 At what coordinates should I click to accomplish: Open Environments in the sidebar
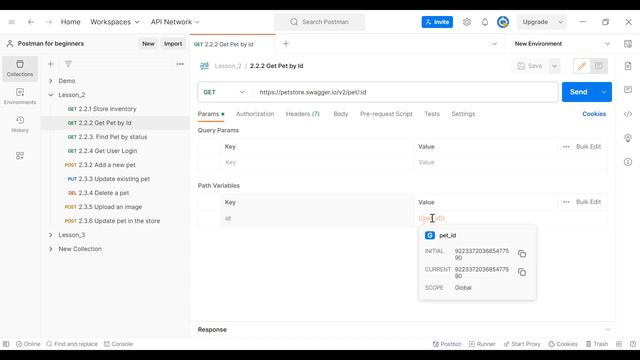click(x=20, y=96)
